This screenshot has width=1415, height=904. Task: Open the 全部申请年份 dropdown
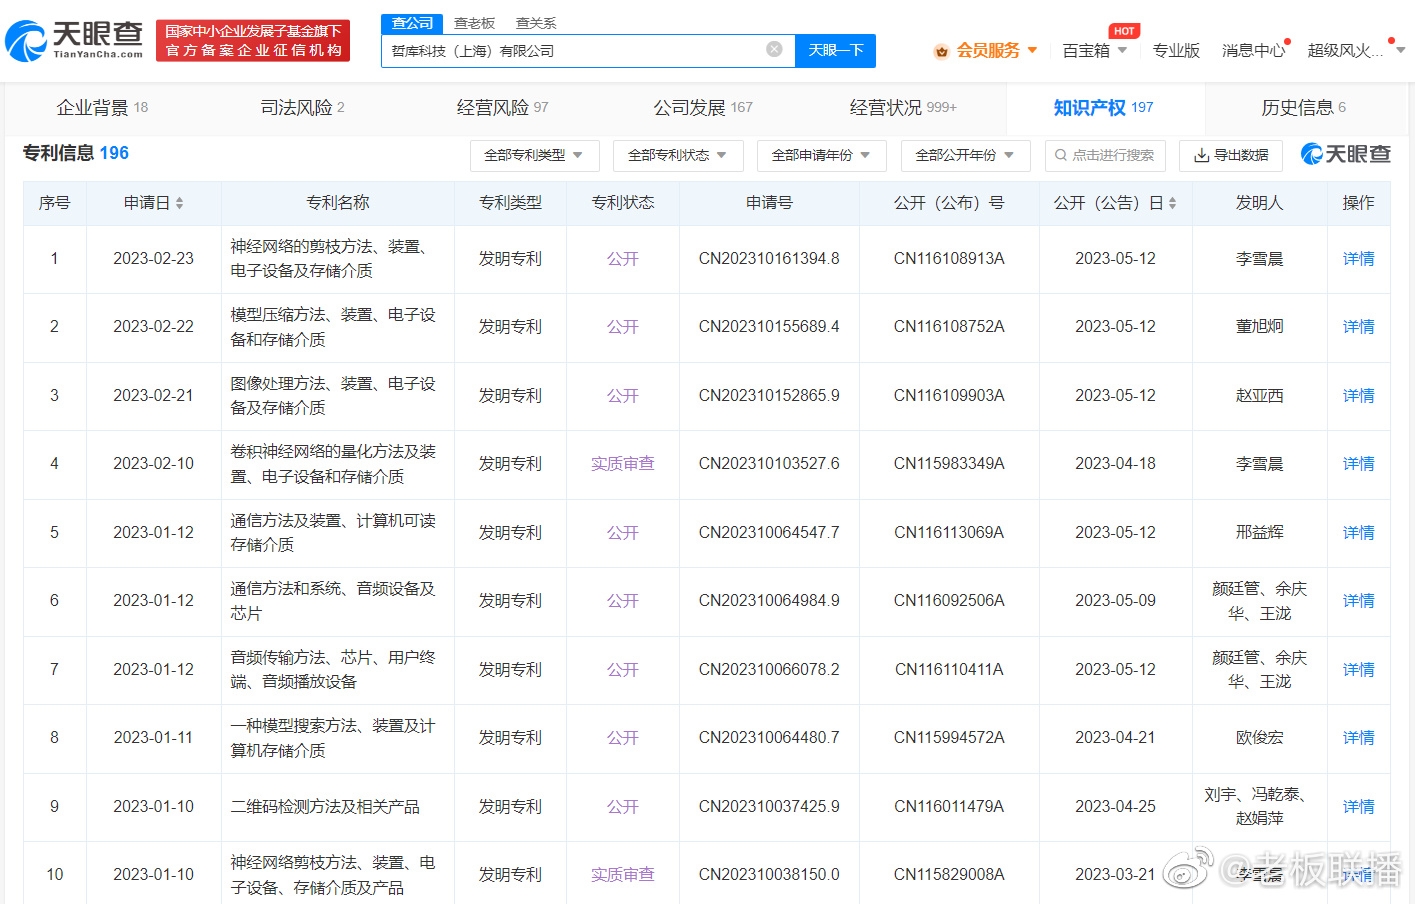pyautogui.click(x=821, y=155)
